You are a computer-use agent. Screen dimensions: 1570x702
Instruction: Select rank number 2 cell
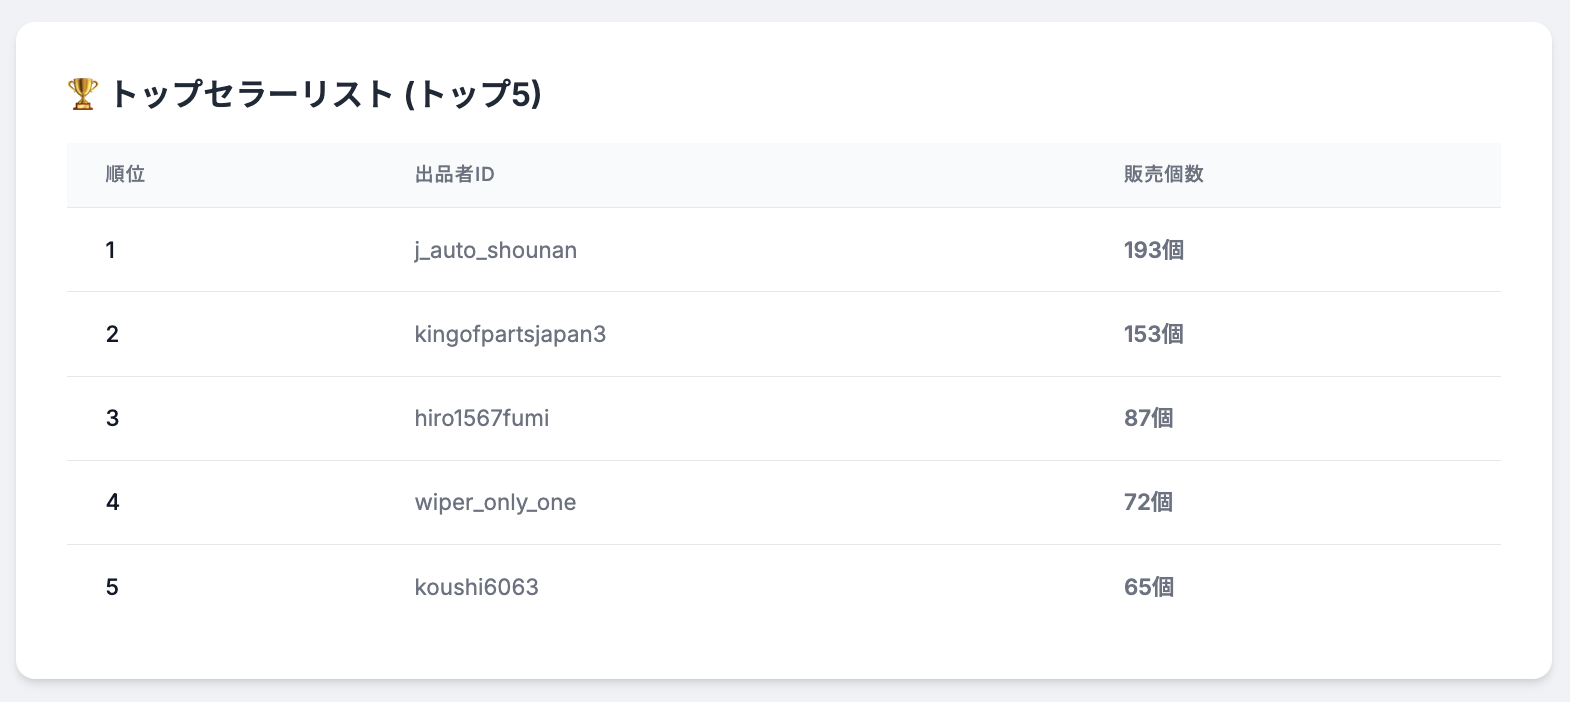(x=112, y=334)
